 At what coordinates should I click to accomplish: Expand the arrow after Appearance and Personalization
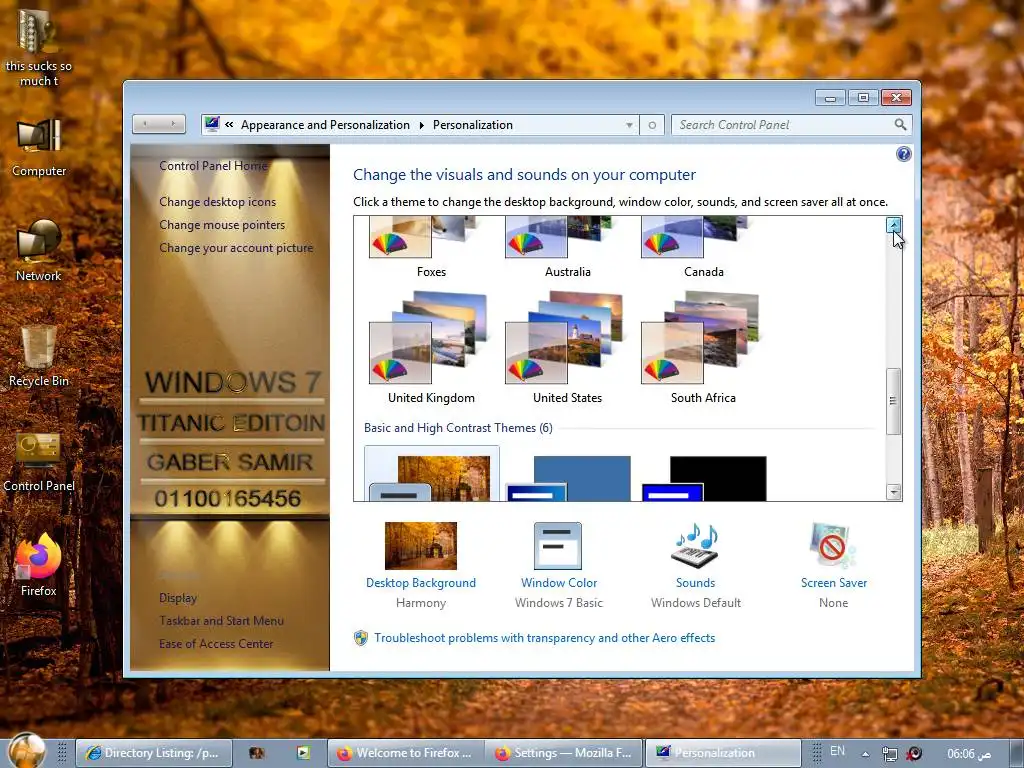pos(421,125)
